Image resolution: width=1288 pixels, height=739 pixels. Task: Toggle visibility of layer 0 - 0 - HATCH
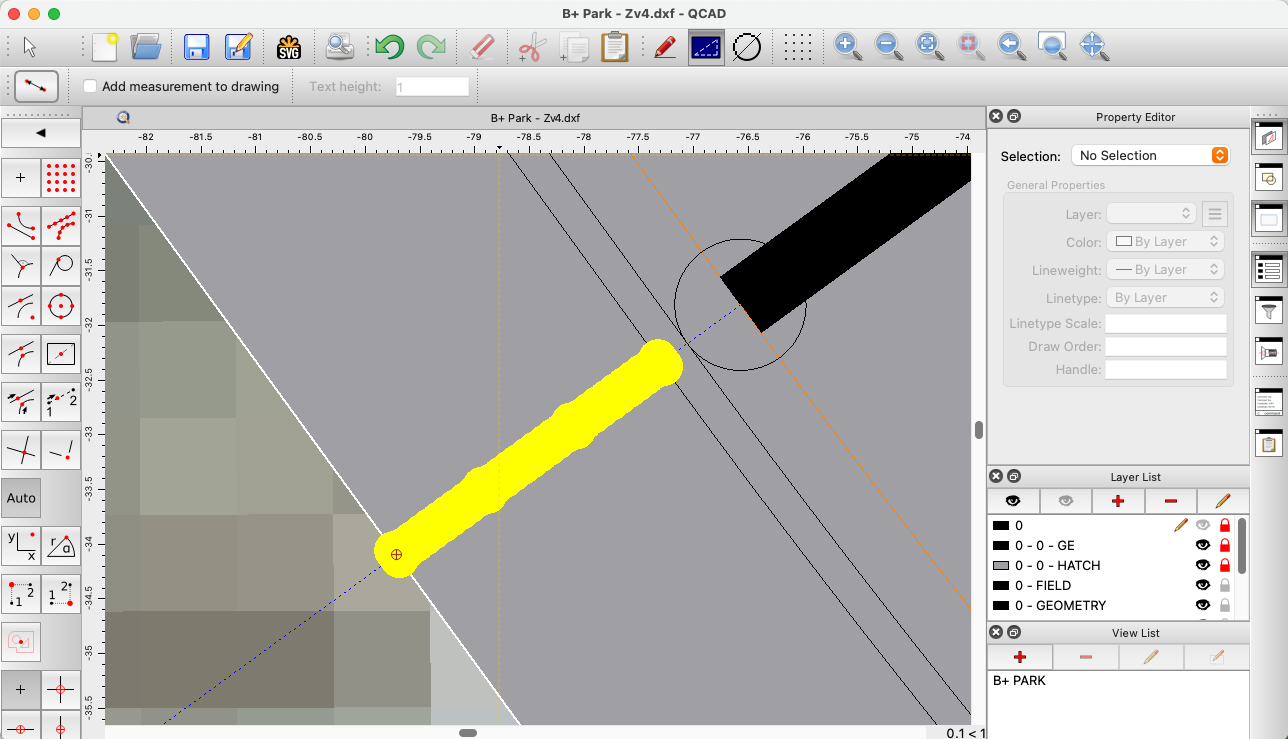[x=1203, y=565]
